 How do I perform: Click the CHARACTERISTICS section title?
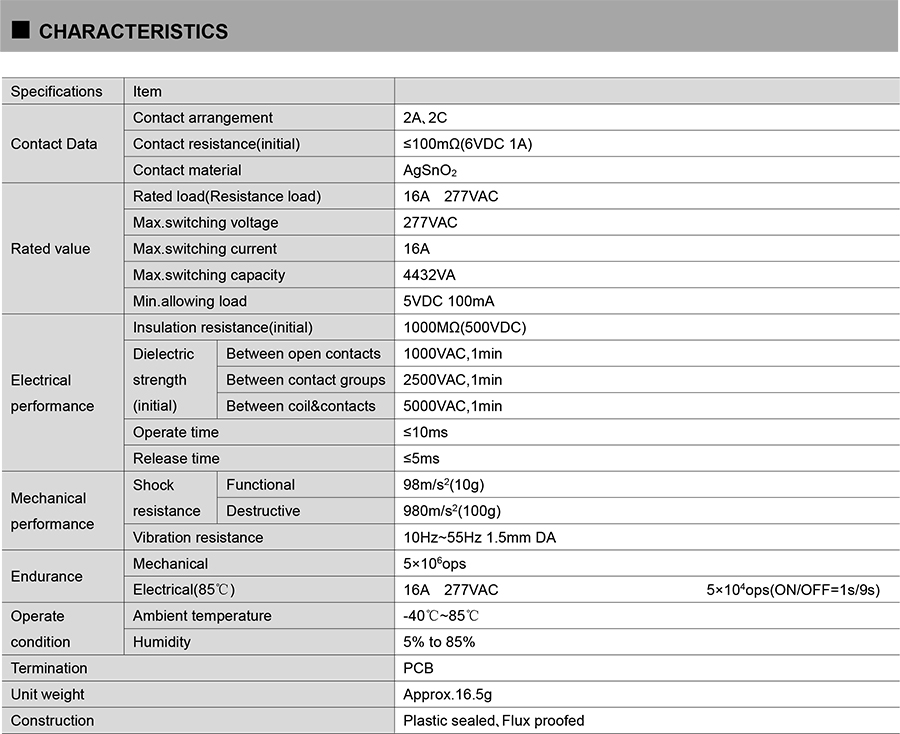[133, 32]
